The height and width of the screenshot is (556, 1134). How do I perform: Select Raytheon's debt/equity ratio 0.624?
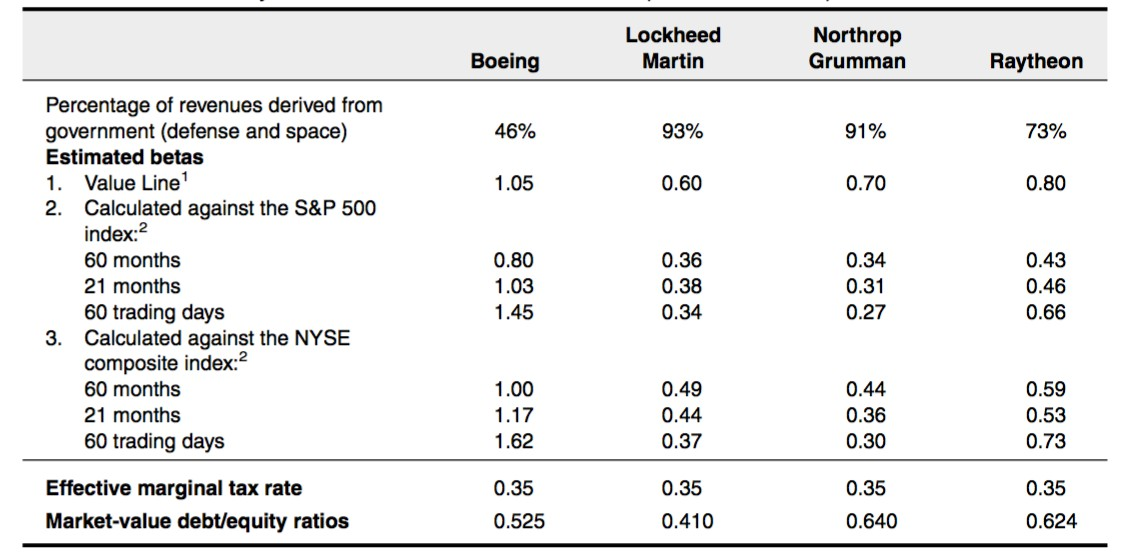tap(1046, 520)
